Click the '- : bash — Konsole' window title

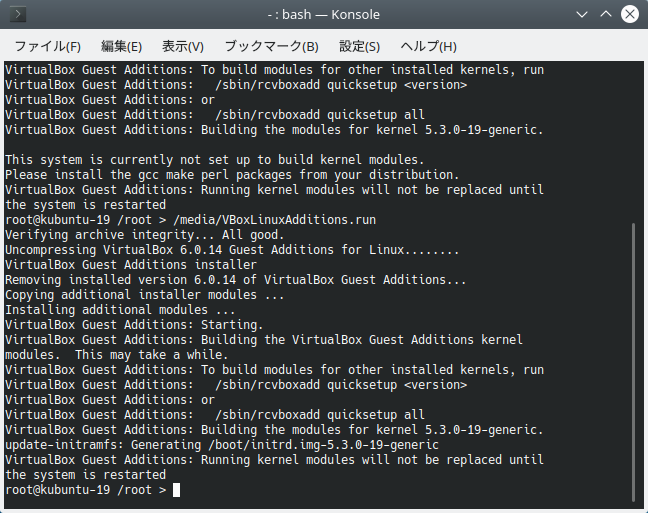tap(324, 14)
